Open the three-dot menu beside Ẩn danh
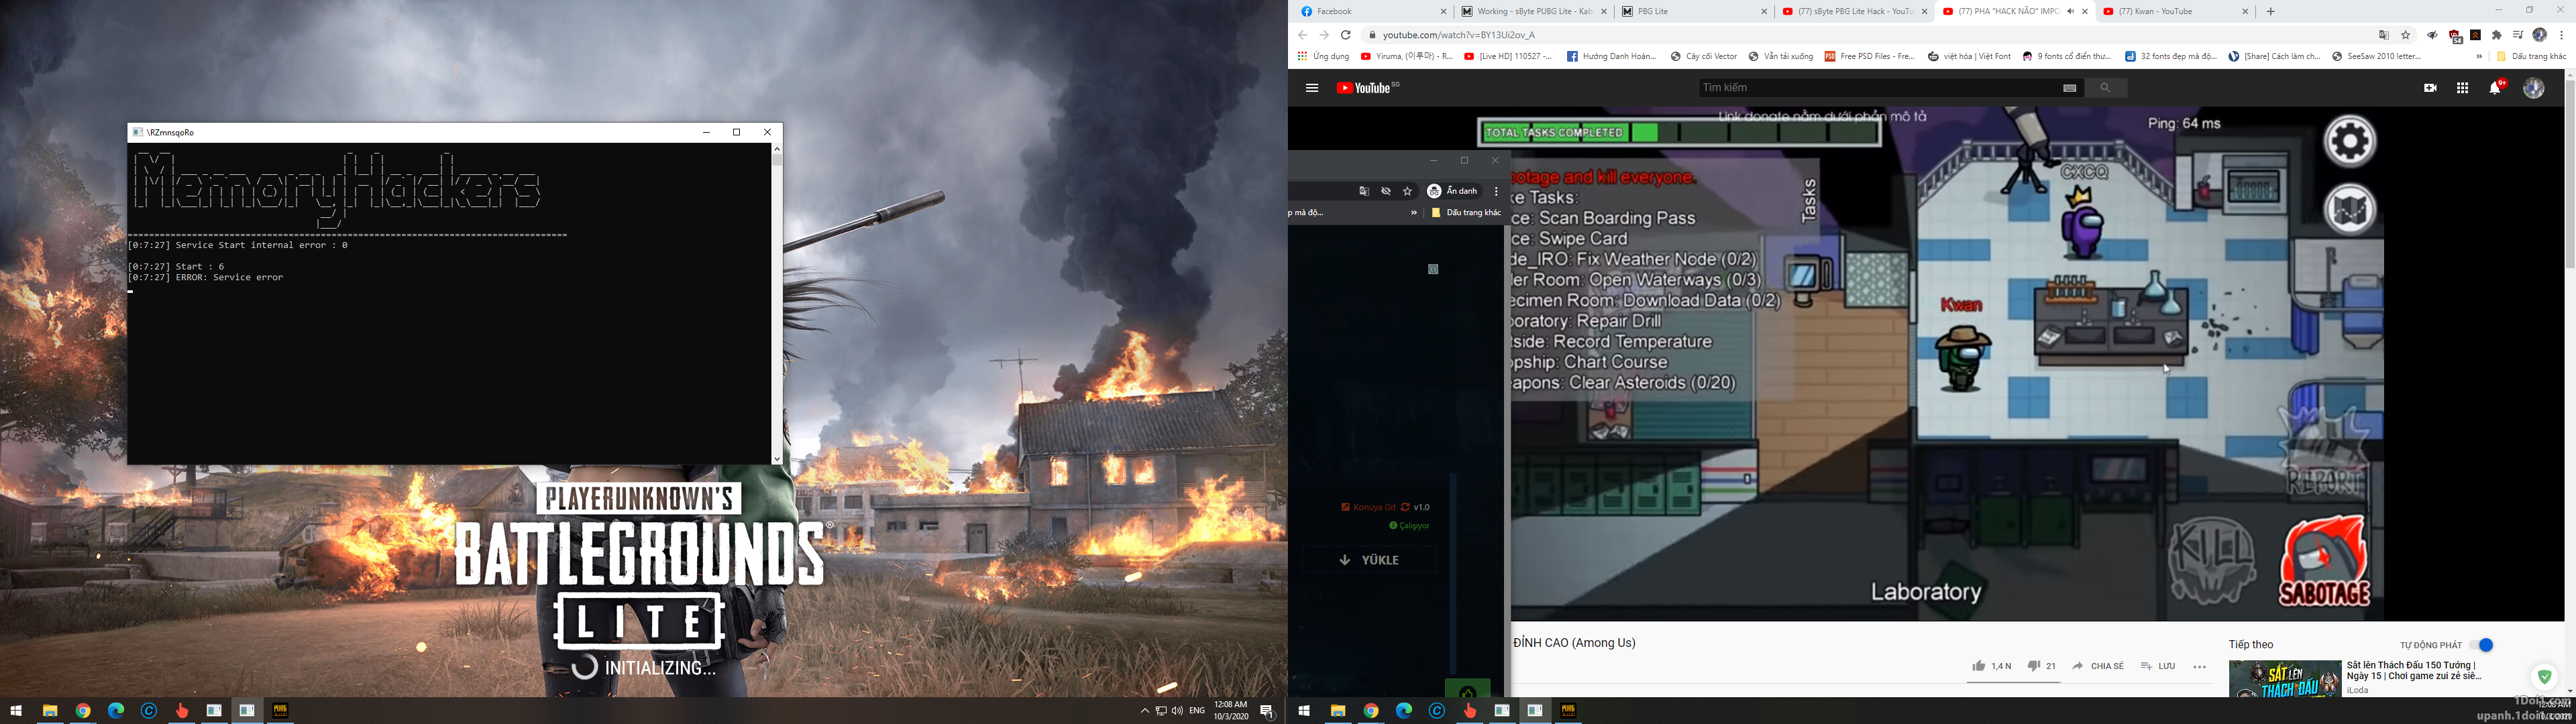Viewport: 2576px width, 724px height. click(x=1496, y=191)
